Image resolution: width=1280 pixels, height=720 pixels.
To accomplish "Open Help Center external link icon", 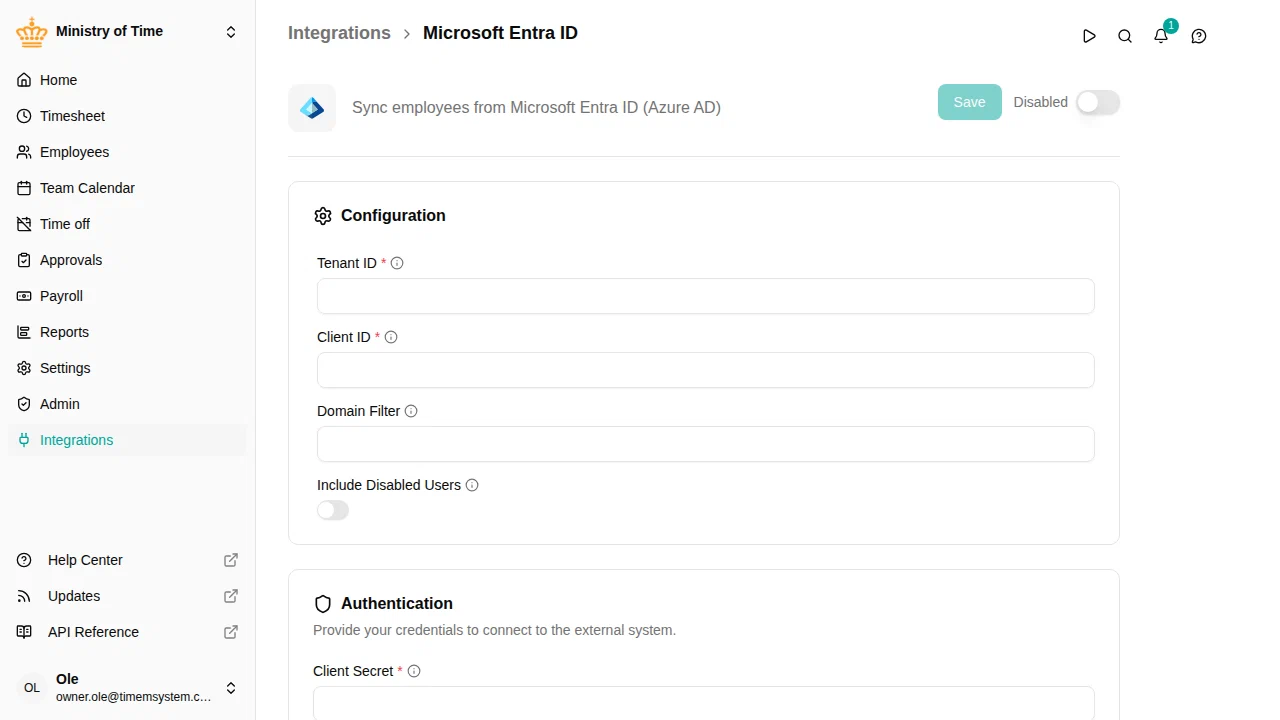I will pos(231,560).
